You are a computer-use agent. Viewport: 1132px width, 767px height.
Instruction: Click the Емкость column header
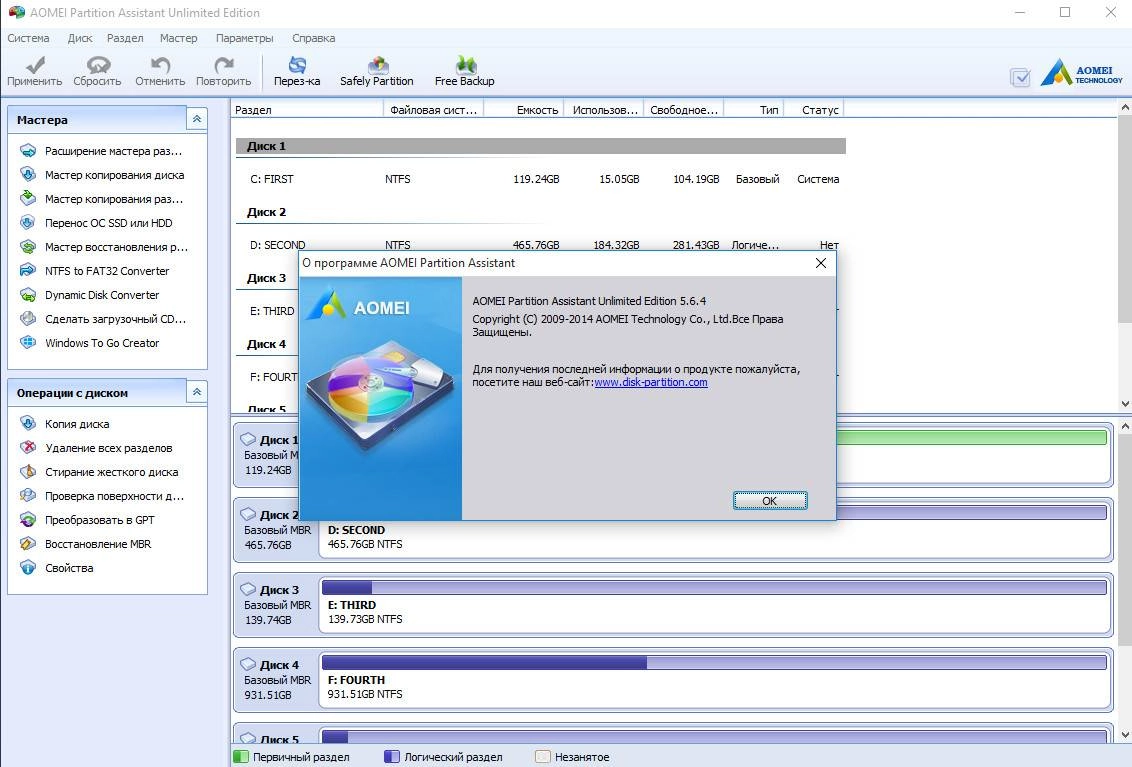[x=524, y=110]
